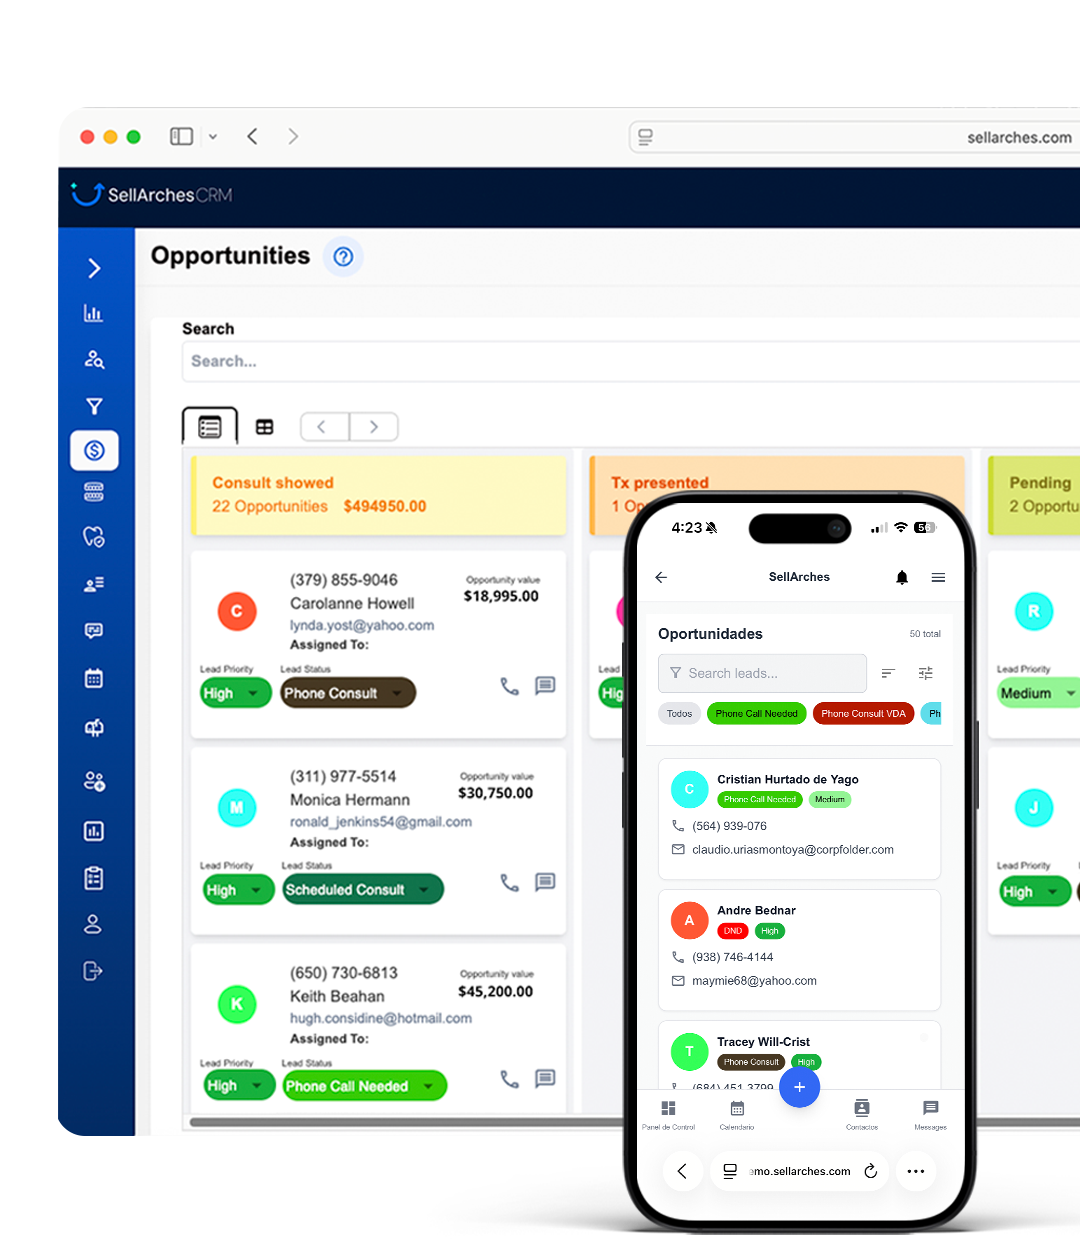Go to next pipeline stage arrow
Screen dimensions: 1080x1260
(374, 427)
